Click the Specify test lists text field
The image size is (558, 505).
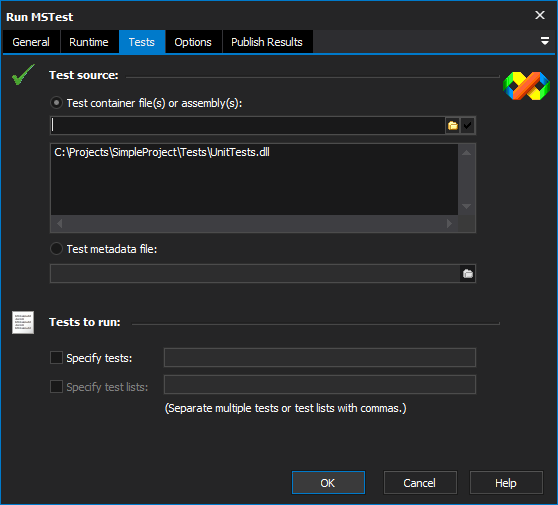coord(320,384)
